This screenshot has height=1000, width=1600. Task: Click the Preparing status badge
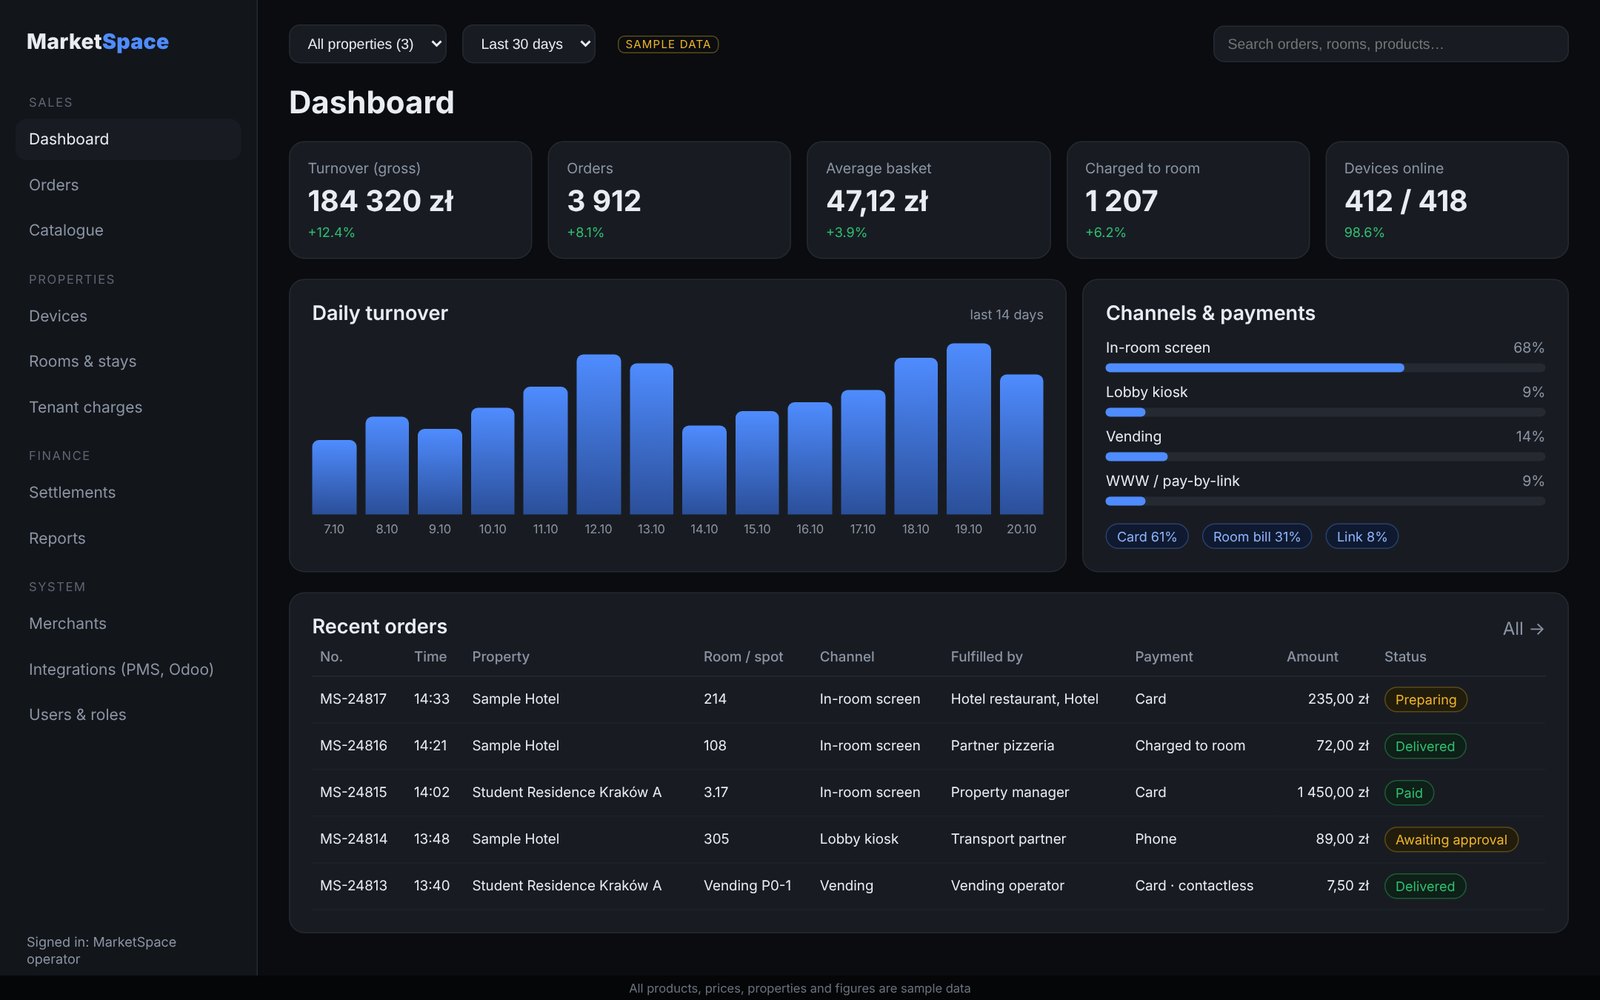click(1425, 700)
